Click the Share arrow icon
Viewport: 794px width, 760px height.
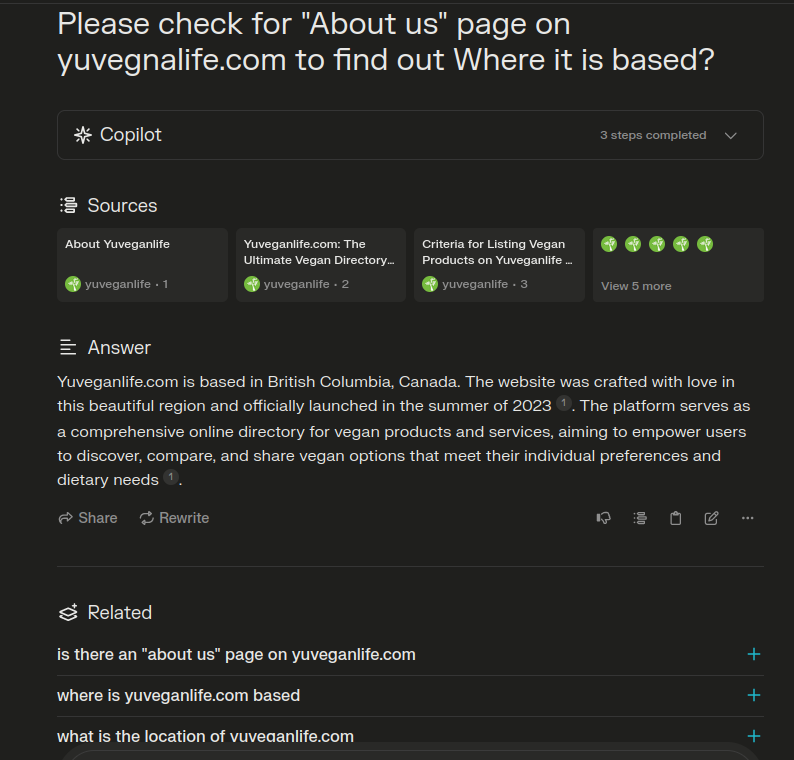(65, 518)
